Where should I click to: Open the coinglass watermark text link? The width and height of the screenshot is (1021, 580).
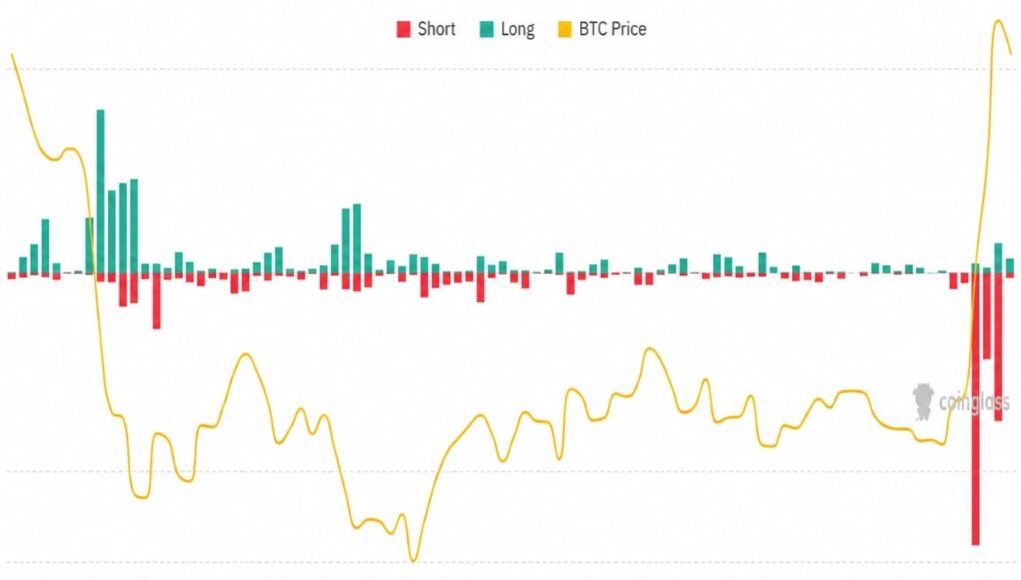click(x=974, y=402)
